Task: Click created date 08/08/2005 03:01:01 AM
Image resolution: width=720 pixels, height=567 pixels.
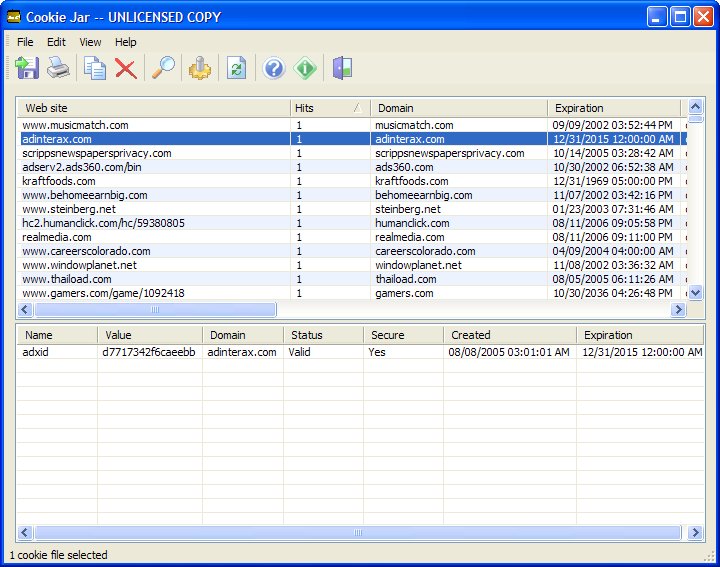Action: [509, 352]
